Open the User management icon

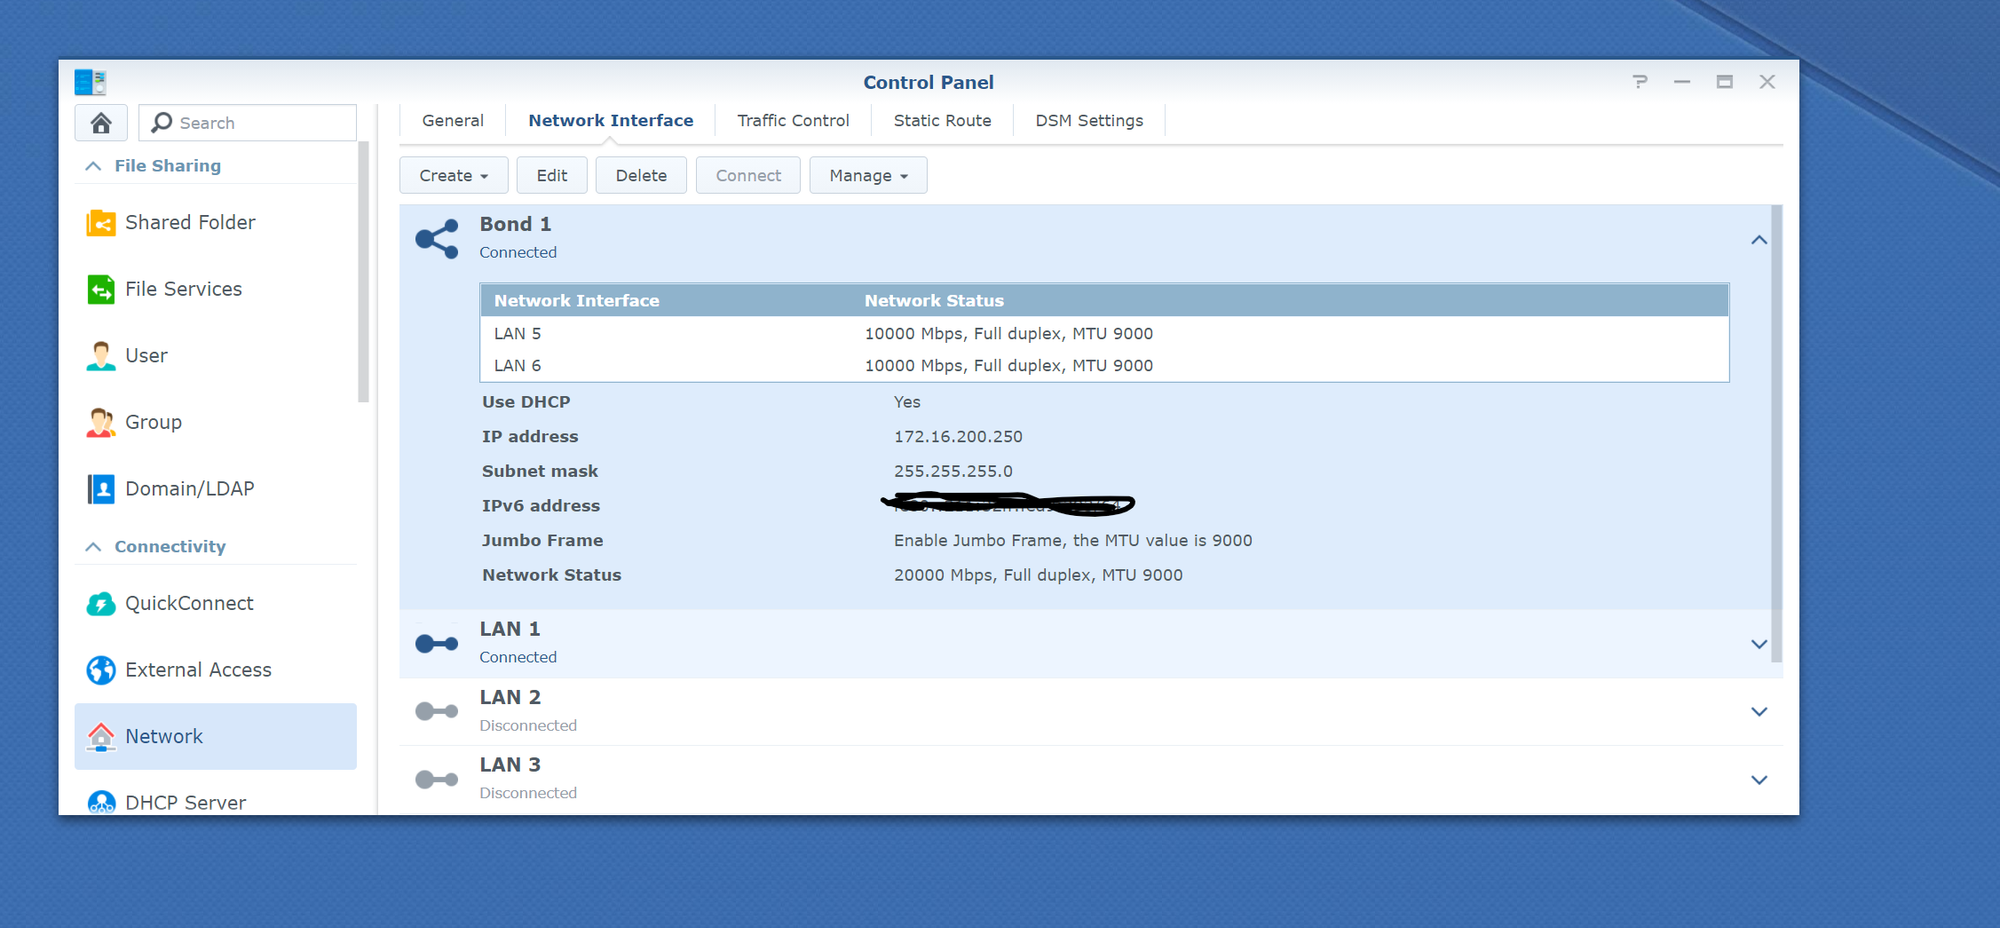coord(100,355)
